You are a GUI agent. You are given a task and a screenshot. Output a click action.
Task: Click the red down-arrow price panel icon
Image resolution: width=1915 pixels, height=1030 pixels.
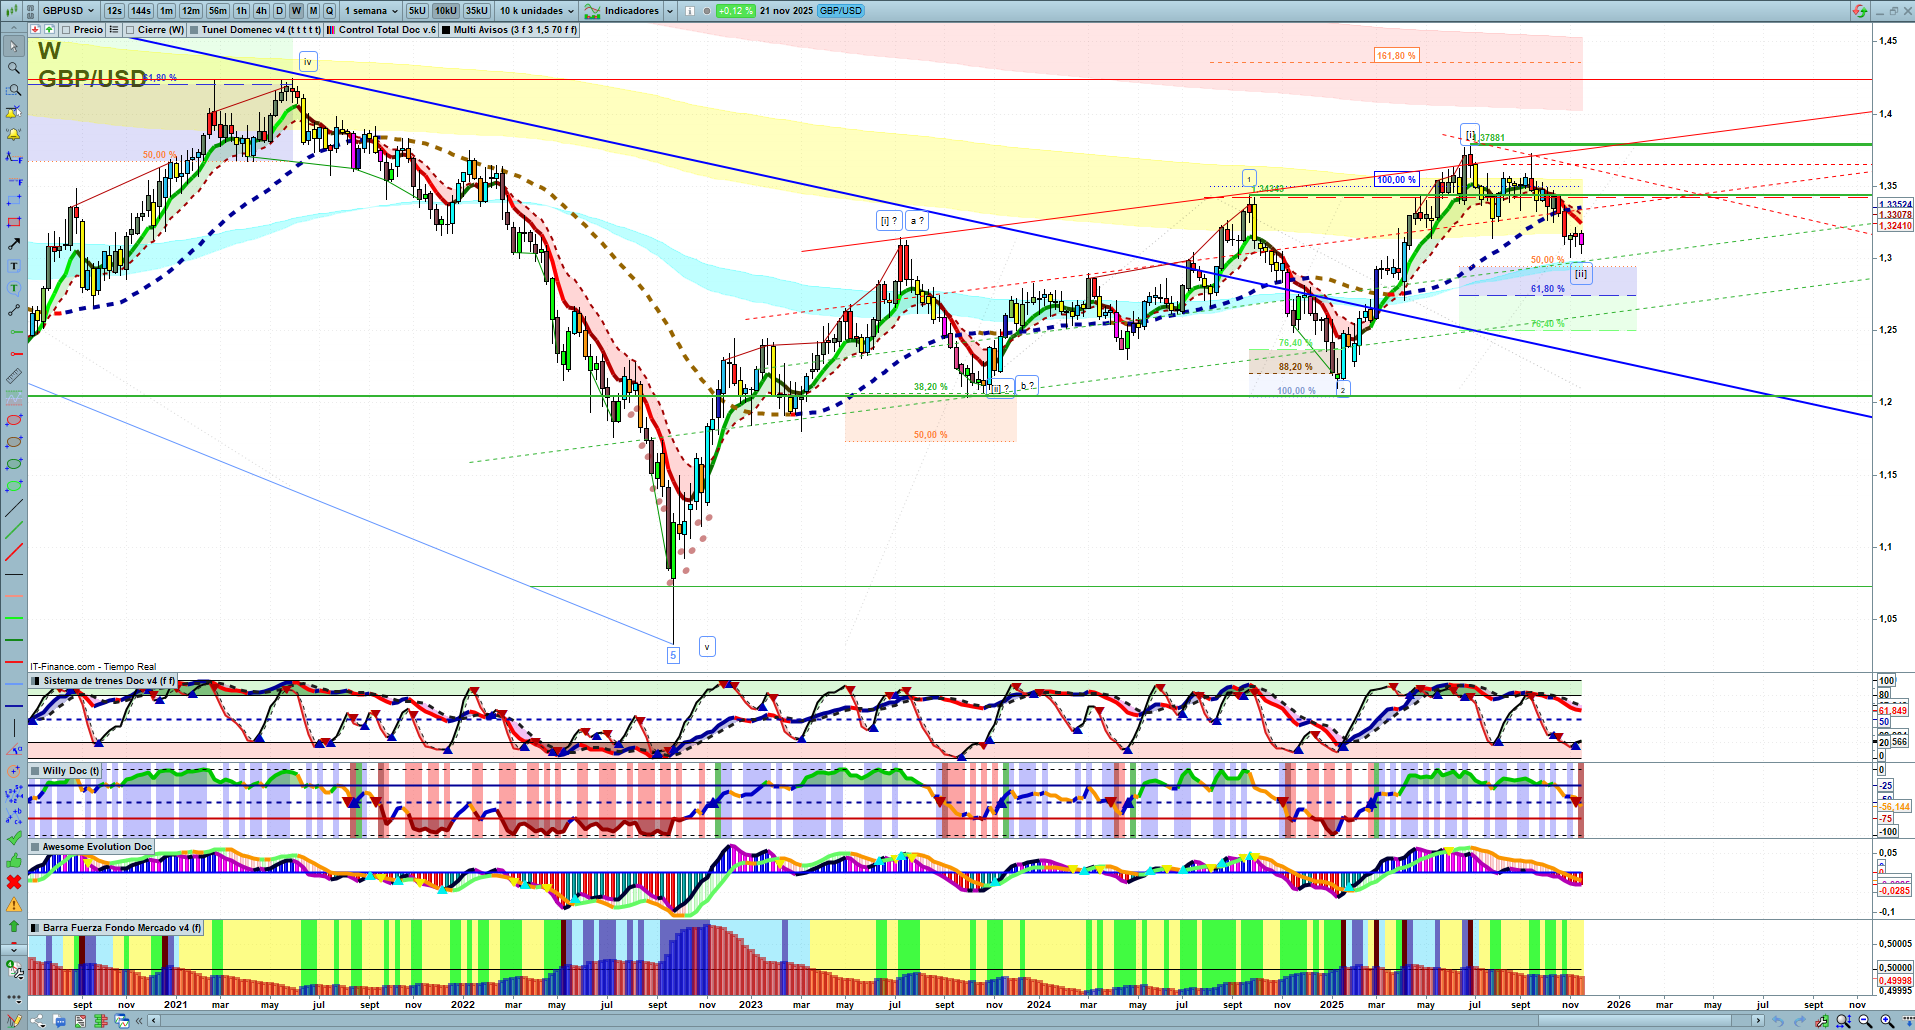[36, 30]
